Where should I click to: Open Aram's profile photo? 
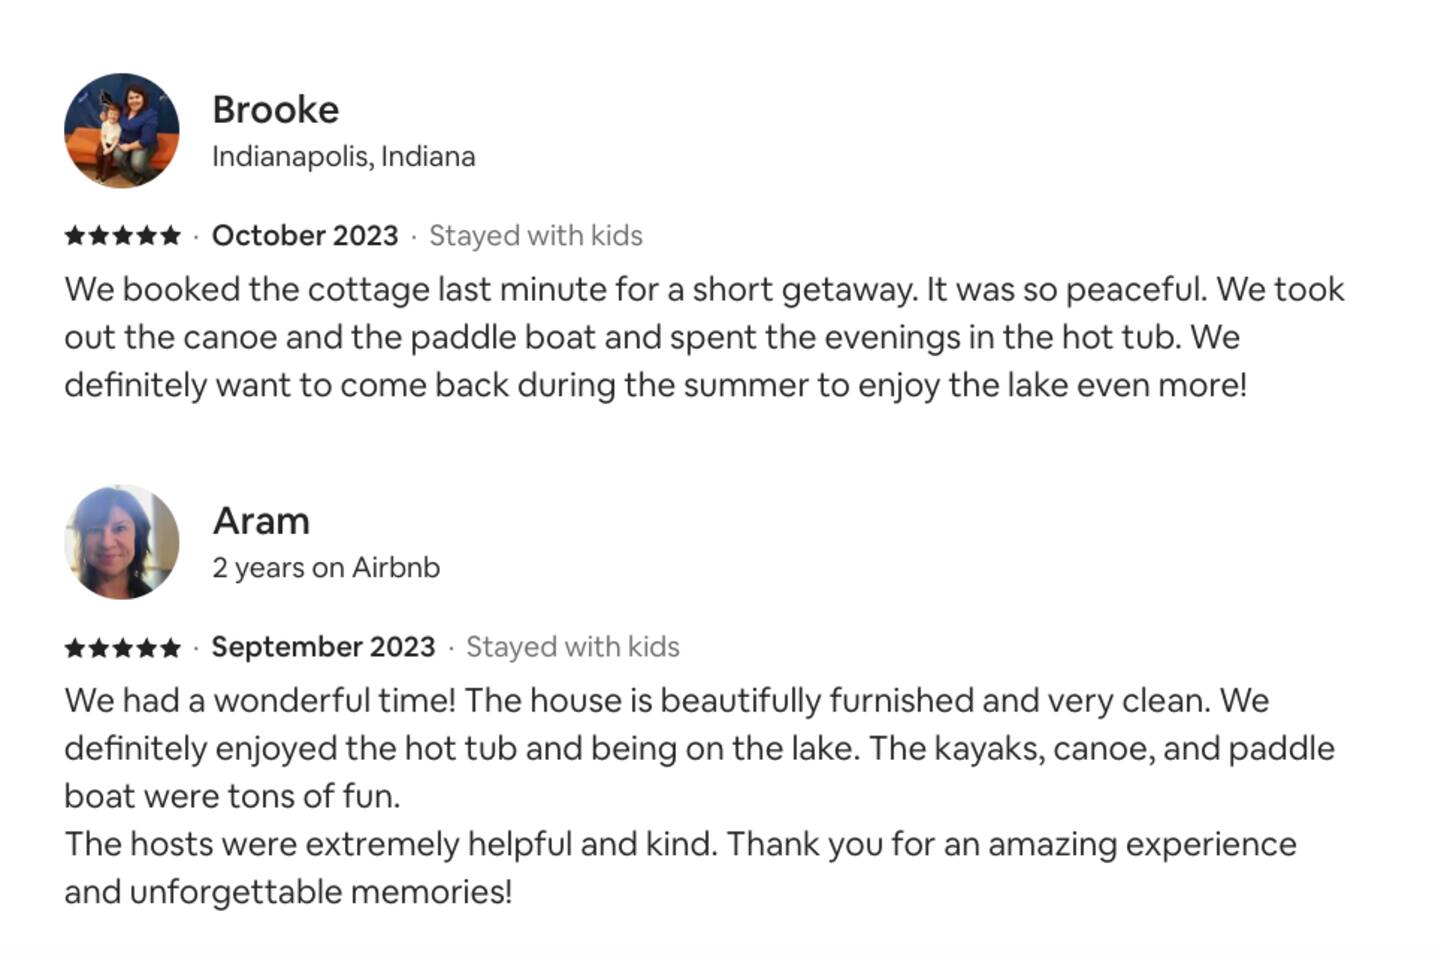122,542
